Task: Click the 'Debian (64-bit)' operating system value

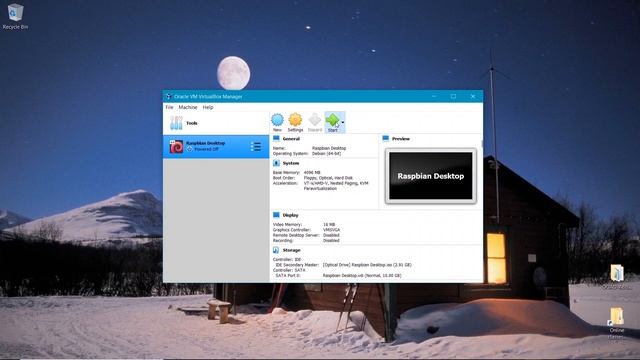Action: pyautogui.click(x=326, y=153)
